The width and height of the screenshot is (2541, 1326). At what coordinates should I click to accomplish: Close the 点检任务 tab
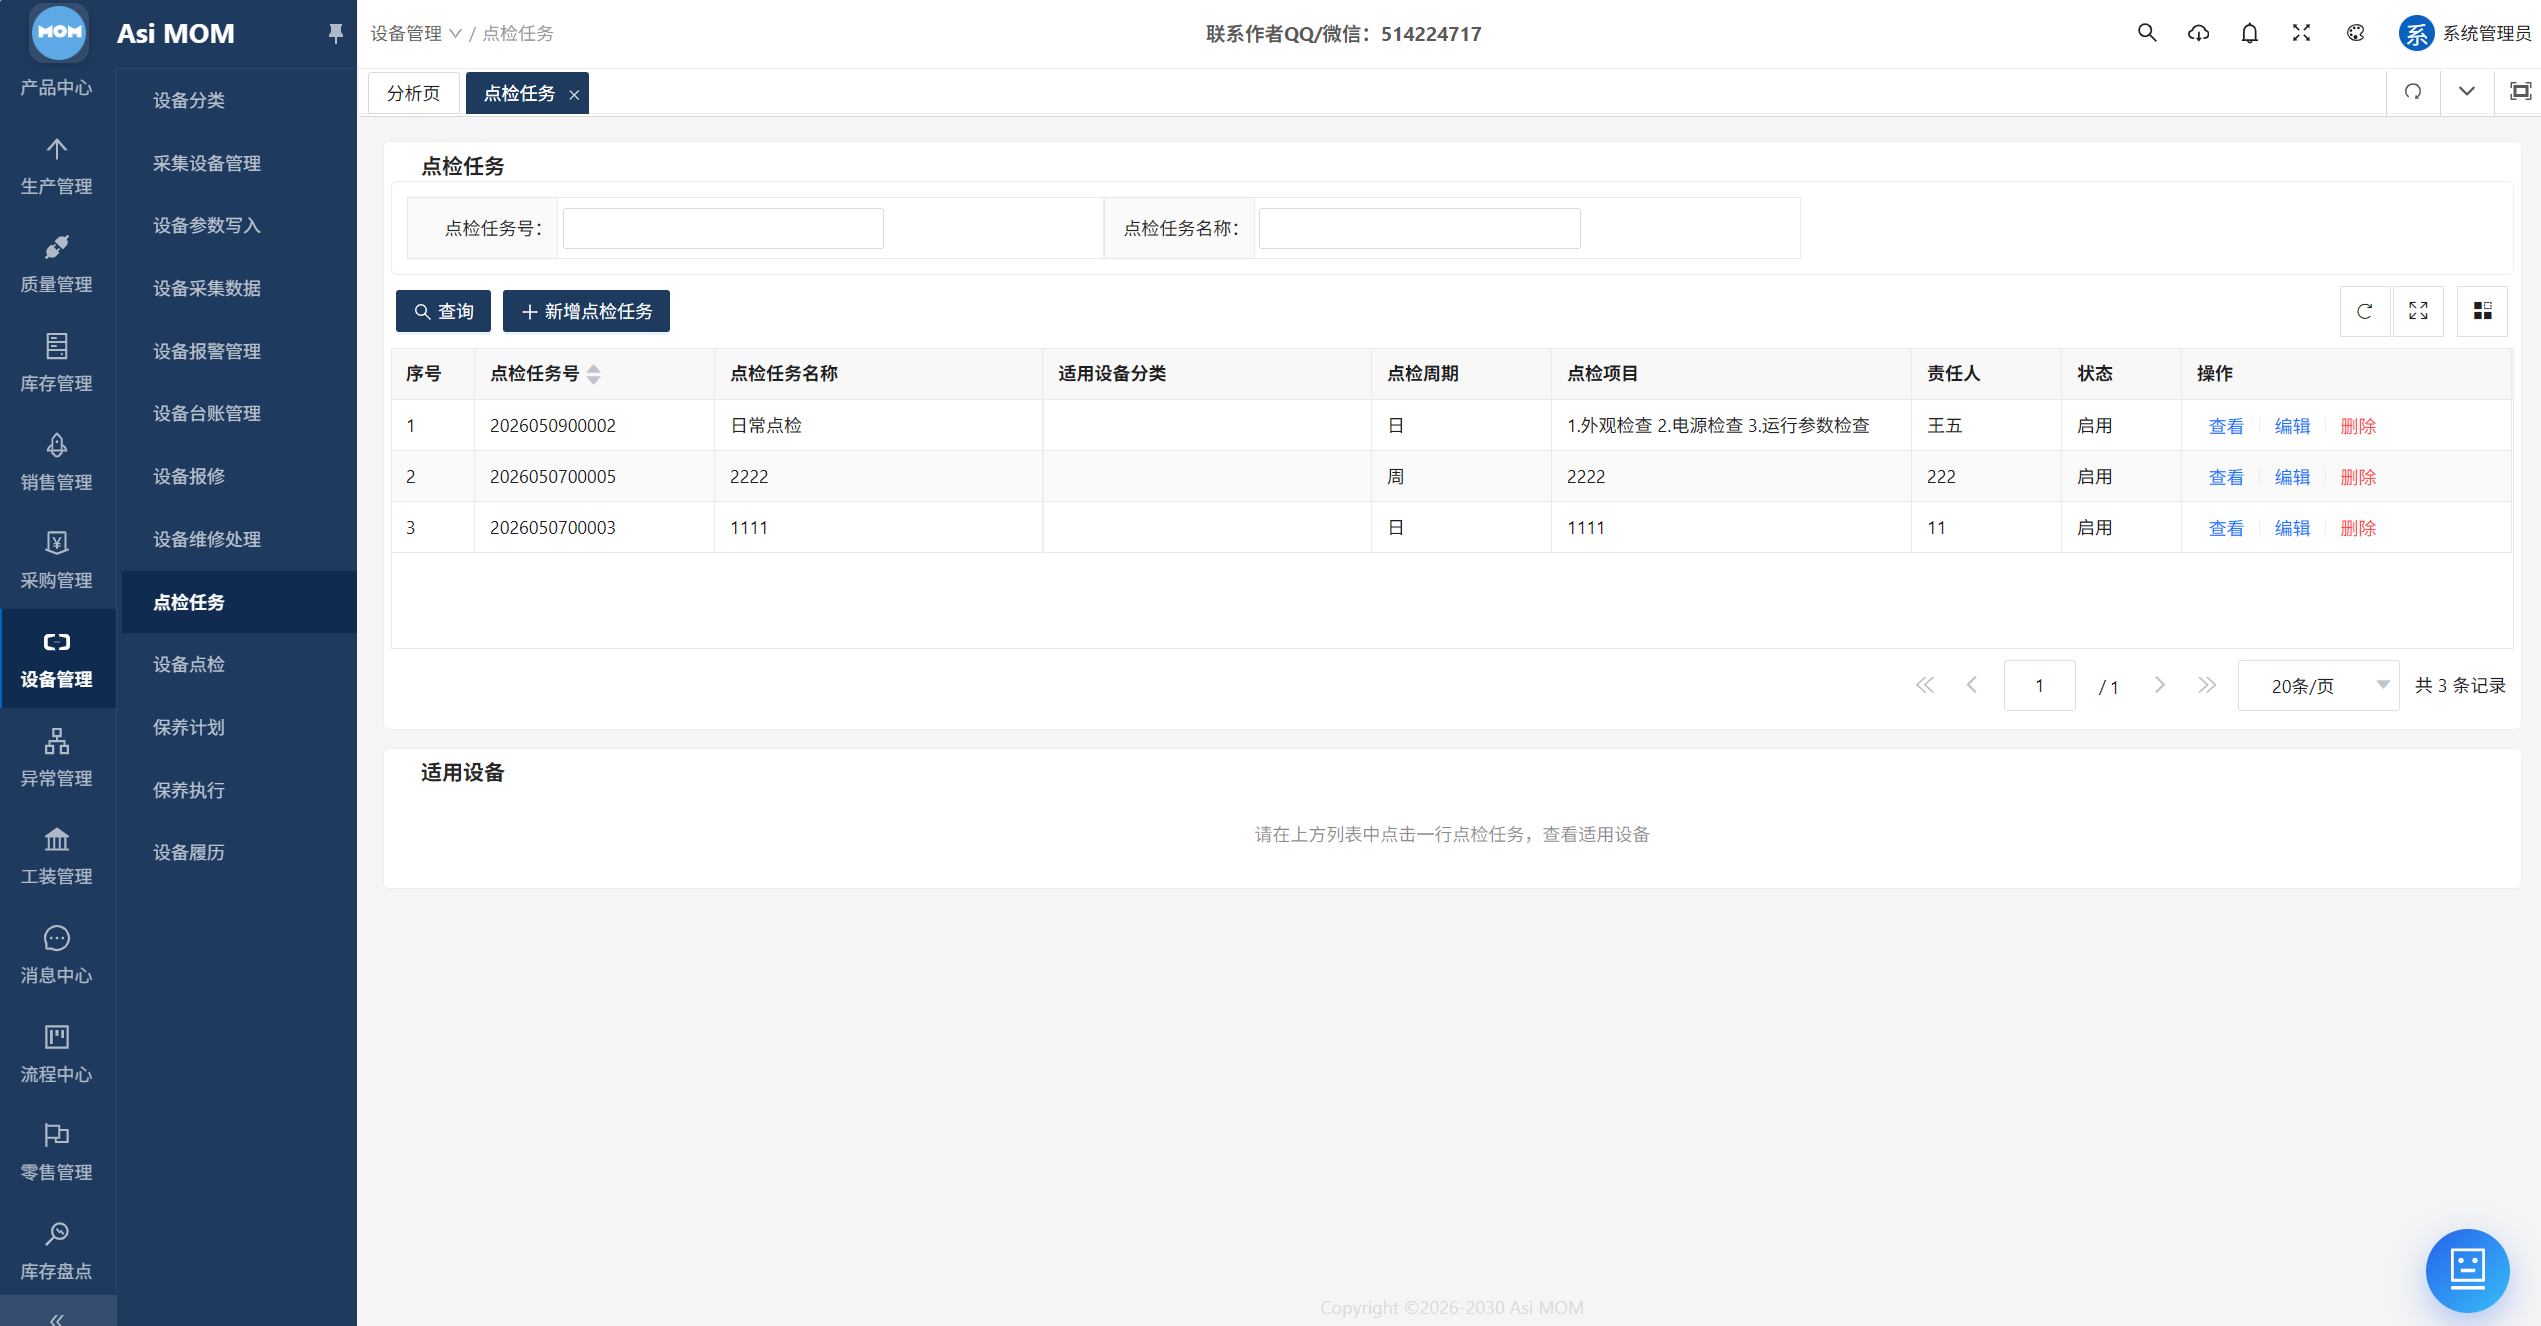[574, 94]
